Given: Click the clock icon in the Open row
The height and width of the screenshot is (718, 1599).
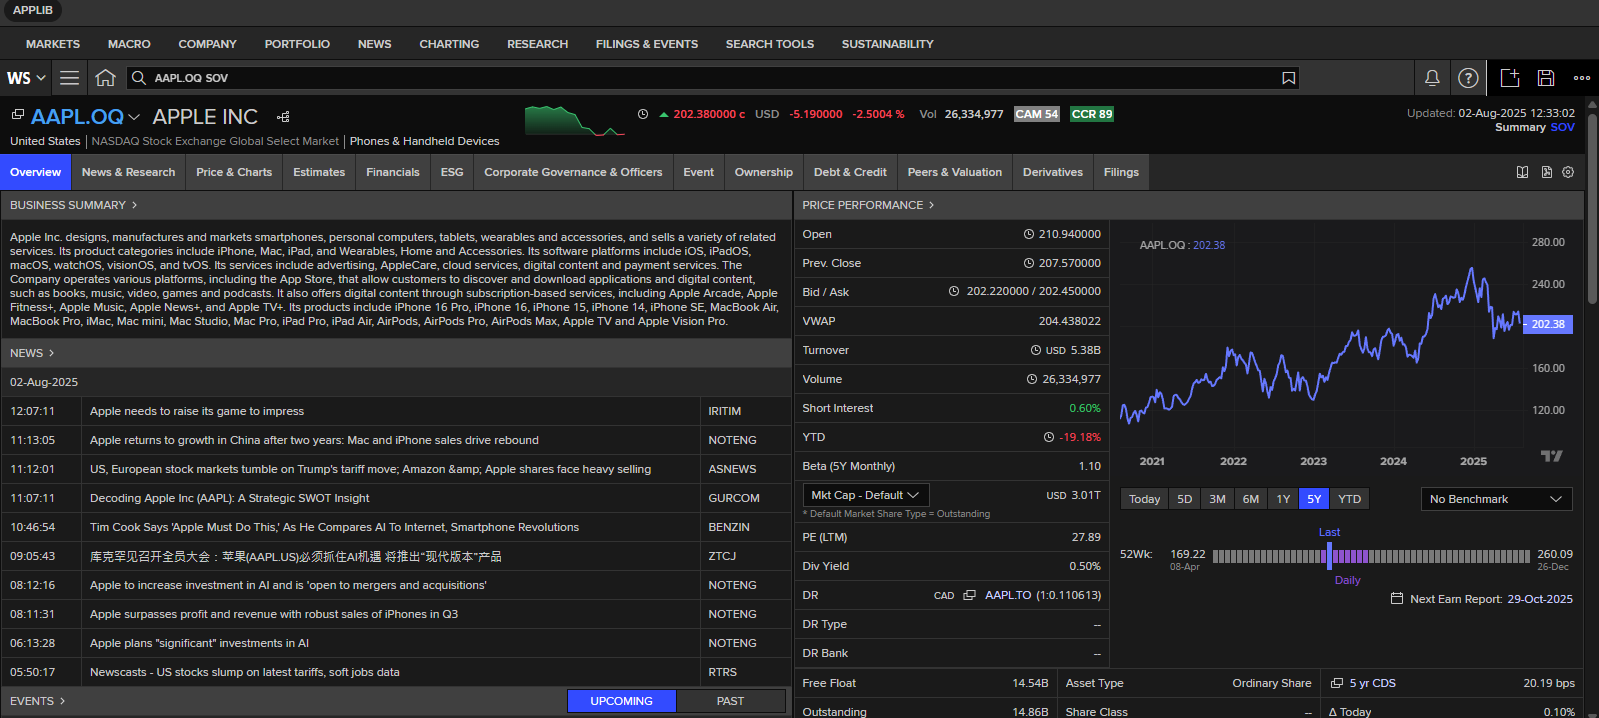Looking at the screenshot, I should pyautogui.click(x=1029, y=234).
